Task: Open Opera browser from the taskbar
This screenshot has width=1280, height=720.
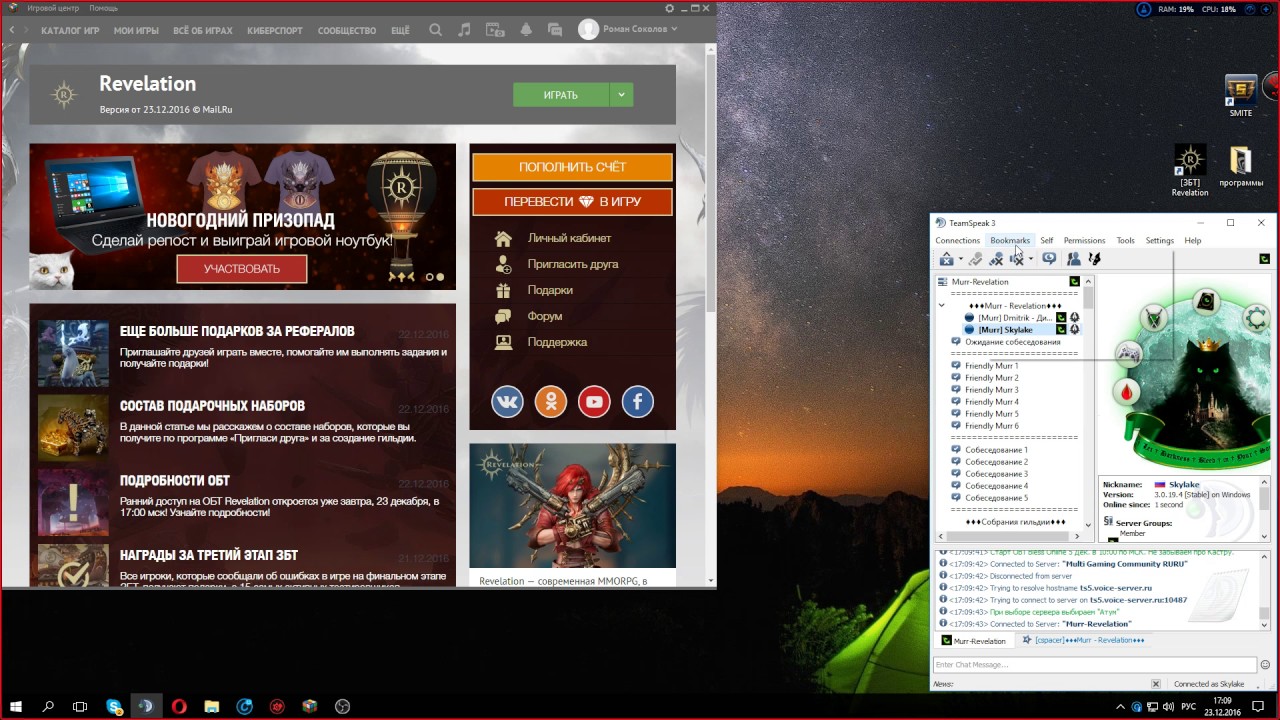Action: click(179, 706)
